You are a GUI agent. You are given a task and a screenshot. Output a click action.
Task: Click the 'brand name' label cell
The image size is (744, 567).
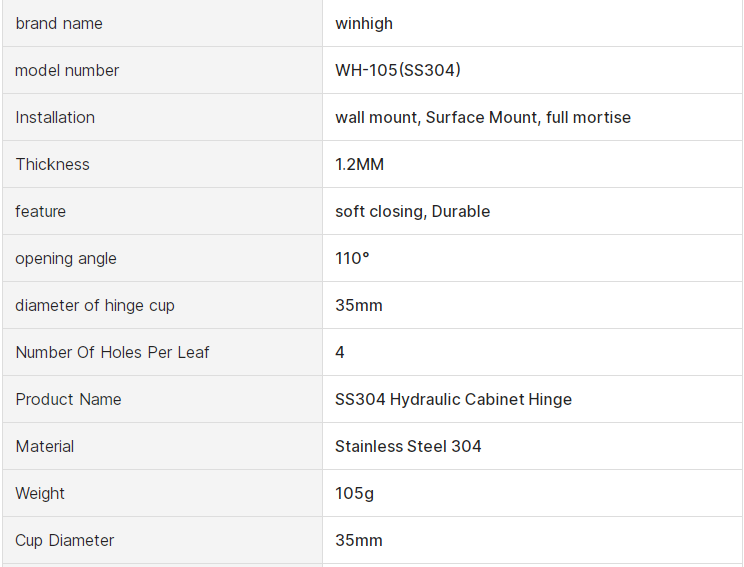pyautogui.click(x=59, y=23)
